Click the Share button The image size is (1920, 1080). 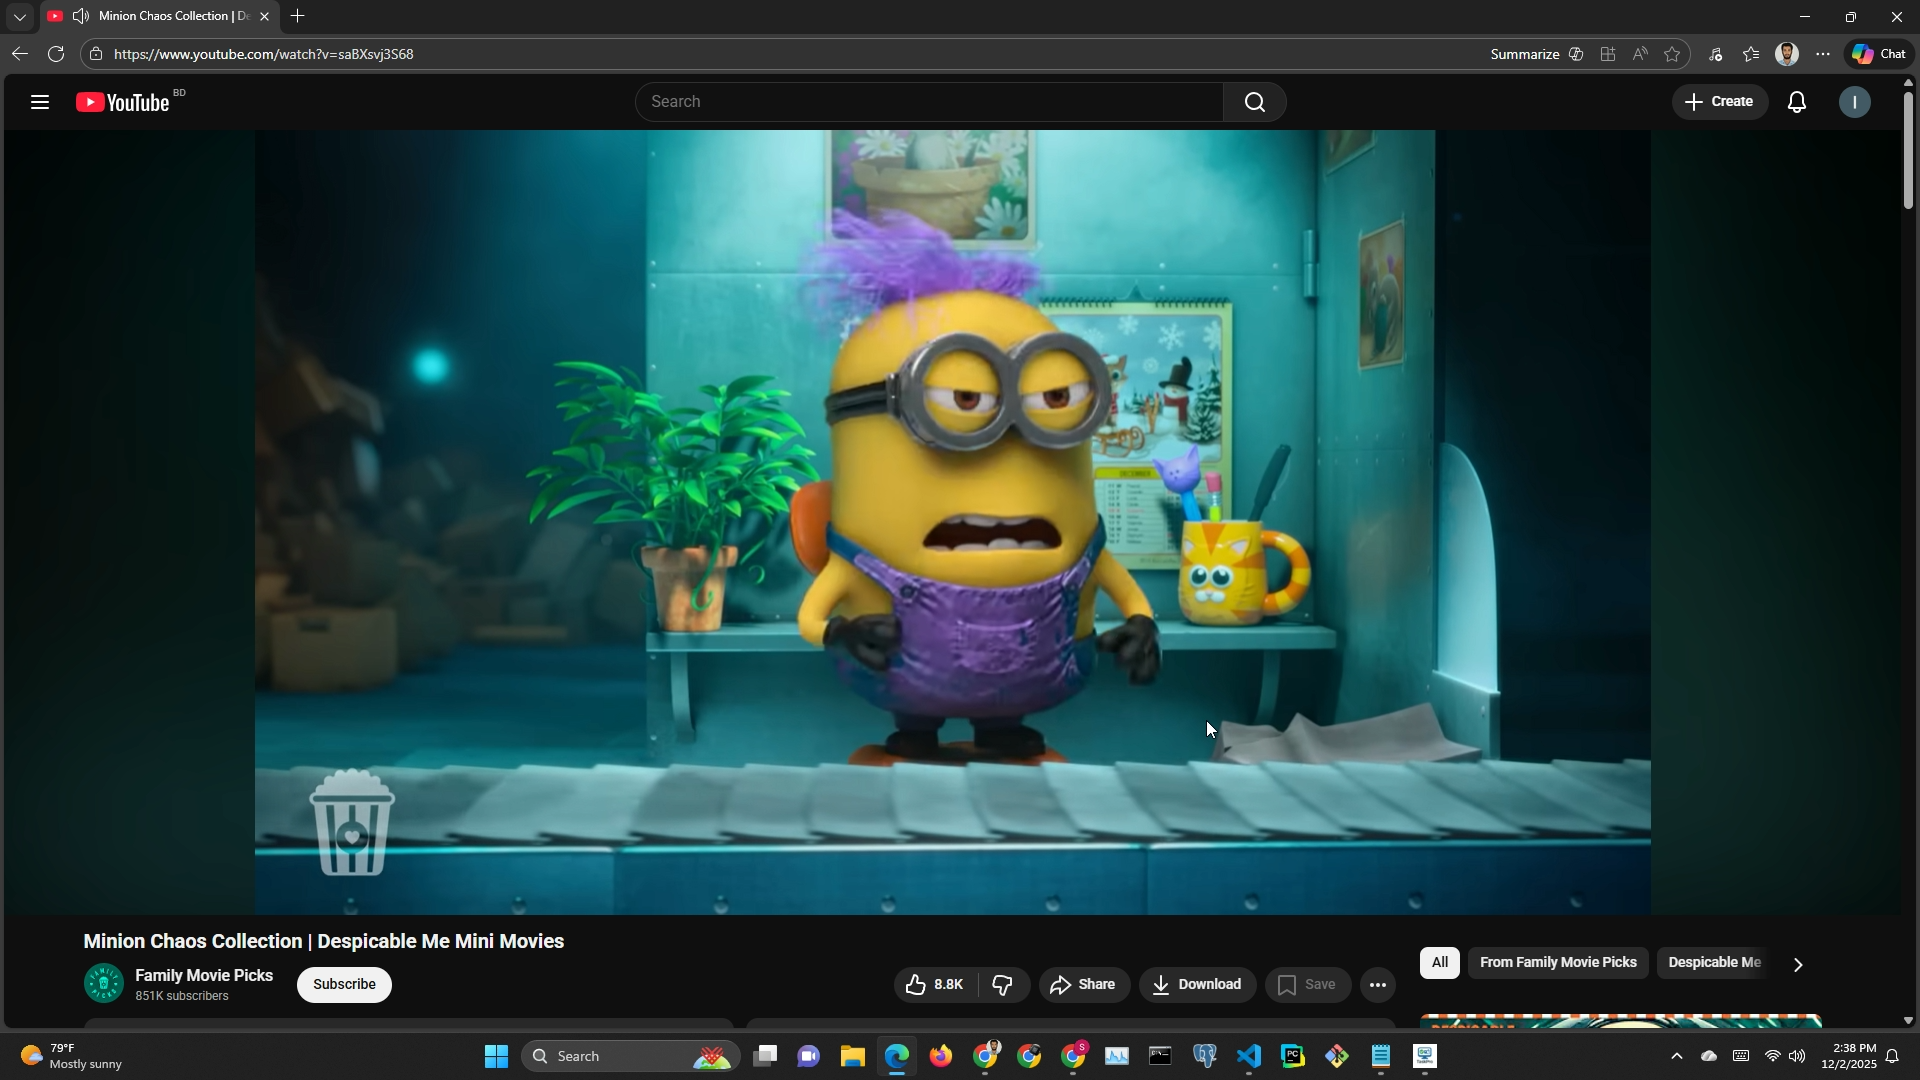(1084, 985)
